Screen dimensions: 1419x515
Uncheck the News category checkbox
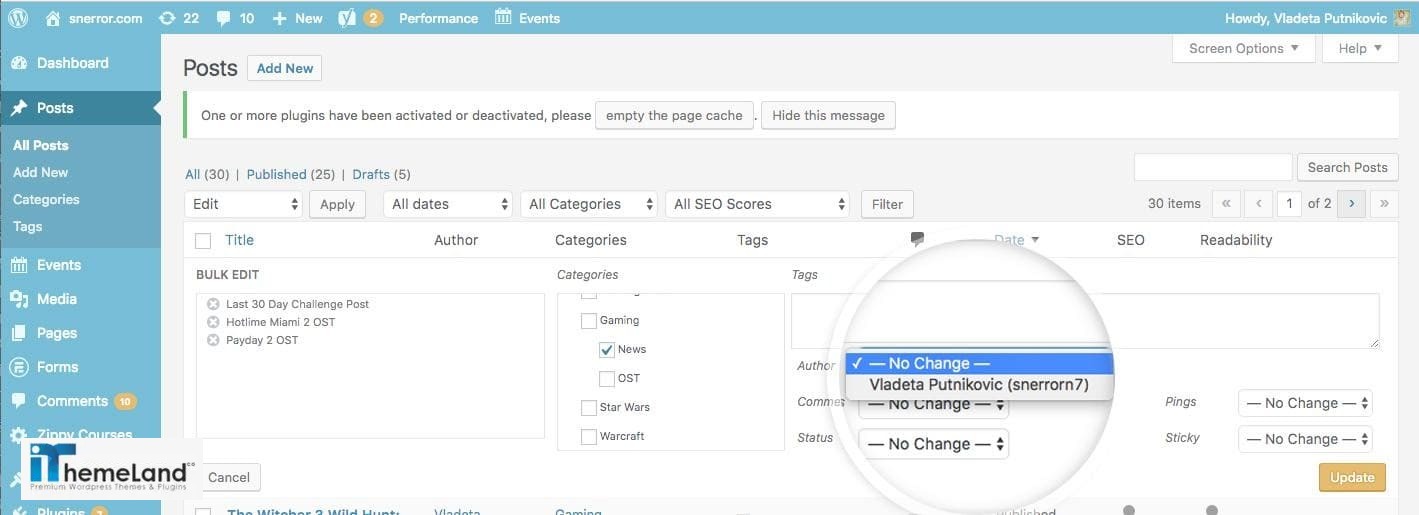607,350
